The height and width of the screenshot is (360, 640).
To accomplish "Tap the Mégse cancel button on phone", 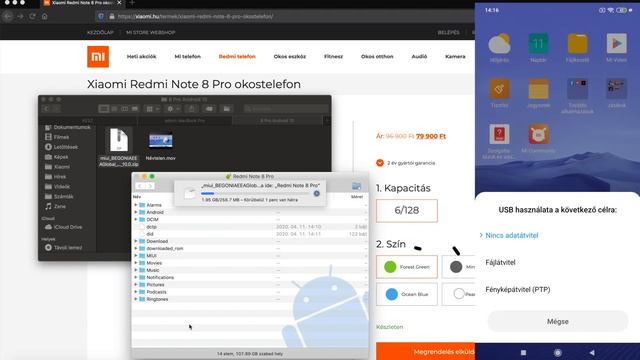I will (x=558, y=322).
